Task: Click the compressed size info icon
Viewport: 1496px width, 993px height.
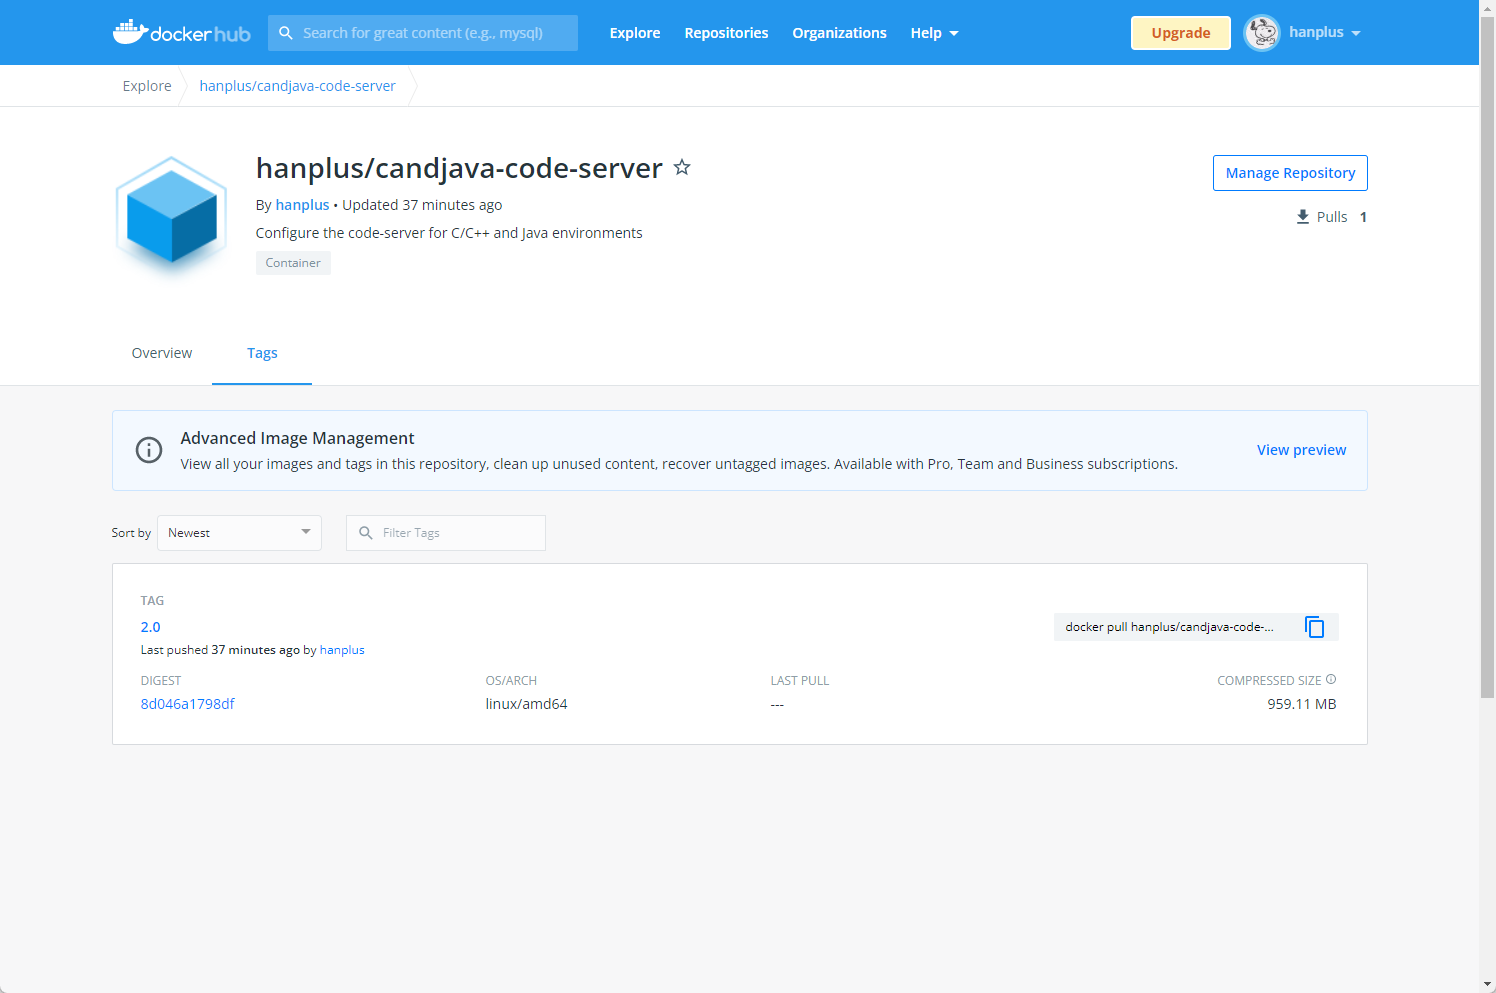Action: pyautogui.click(x=1331, y=679)
